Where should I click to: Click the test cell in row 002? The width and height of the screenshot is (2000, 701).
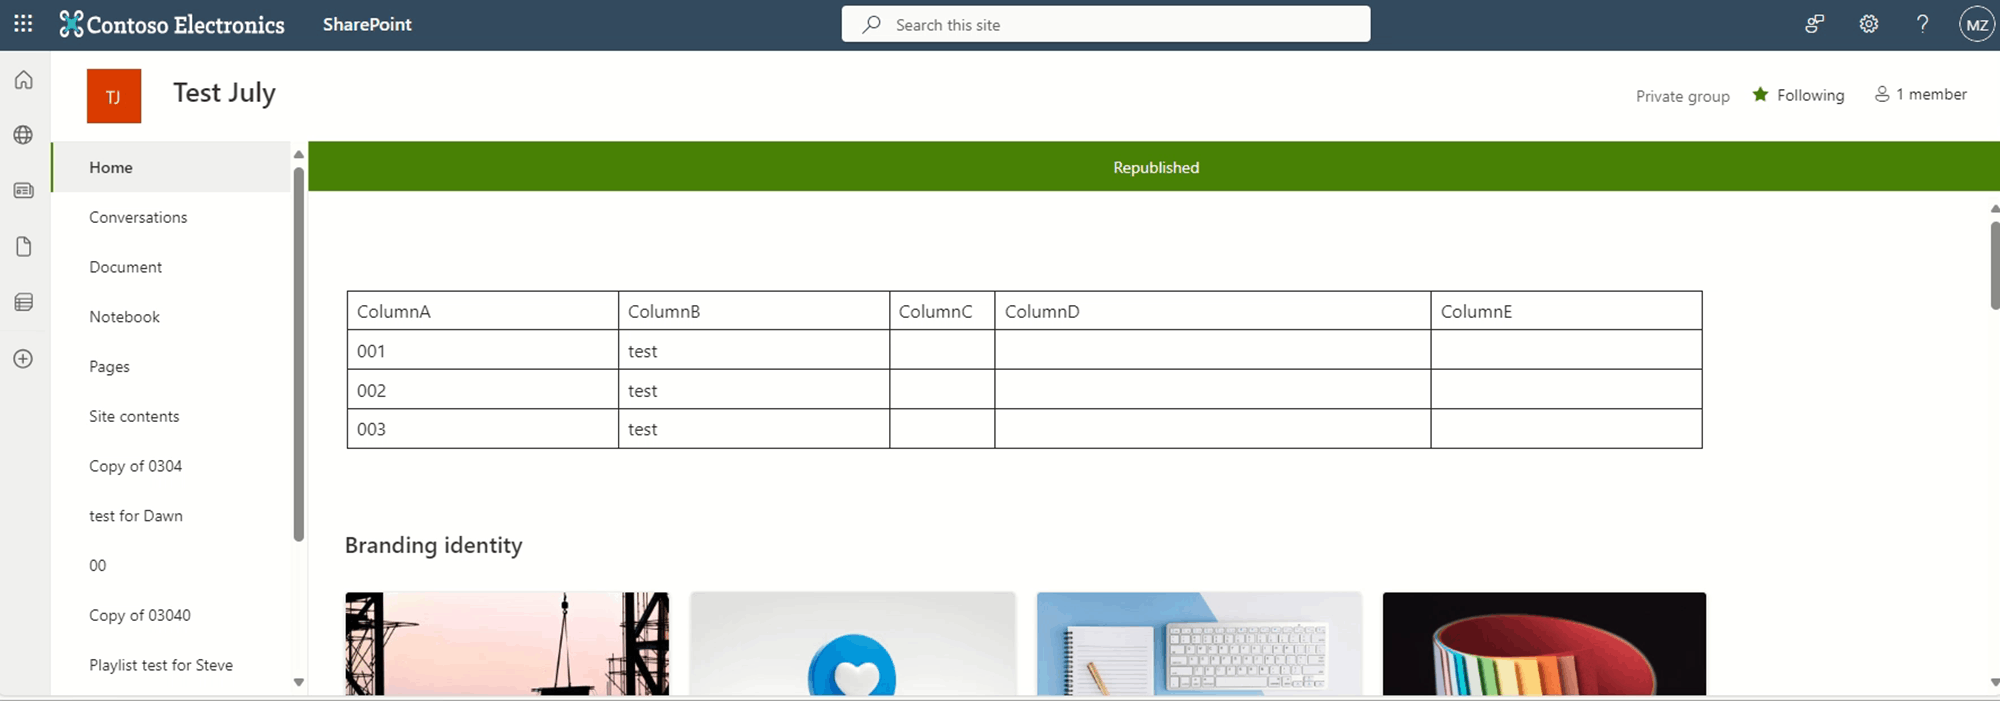(x=754, y=389)
